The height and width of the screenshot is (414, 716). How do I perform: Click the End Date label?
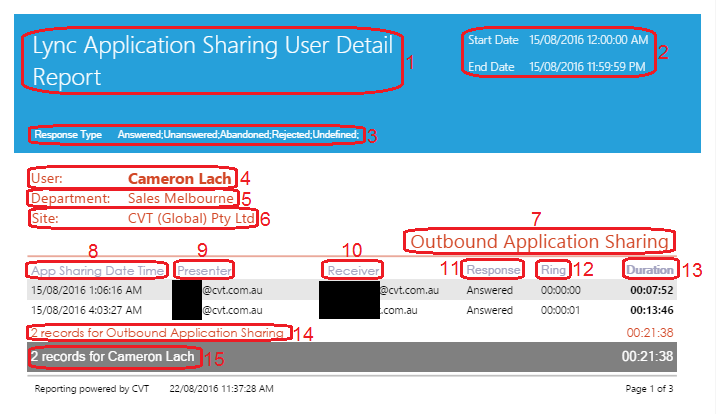click(x=491, y=67)
